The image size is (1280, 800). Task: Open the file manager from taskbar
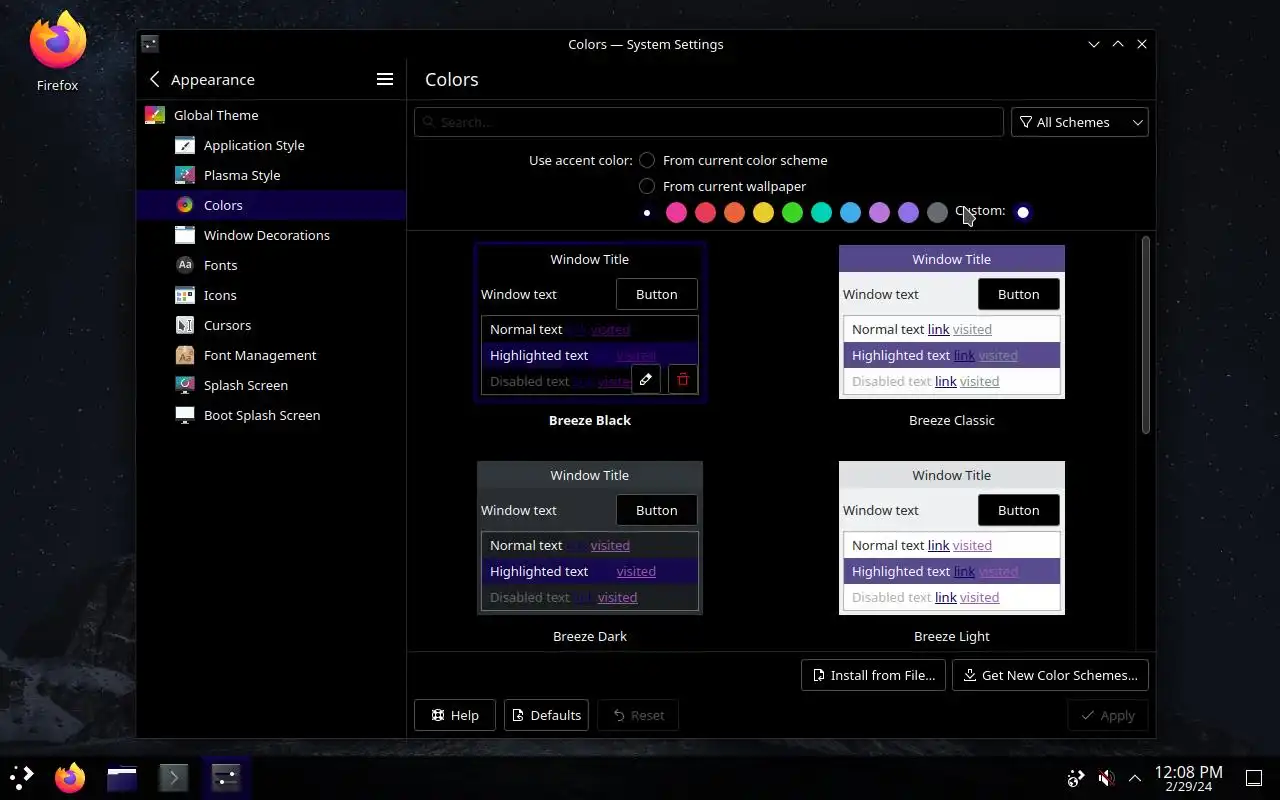tap(122, 777)
